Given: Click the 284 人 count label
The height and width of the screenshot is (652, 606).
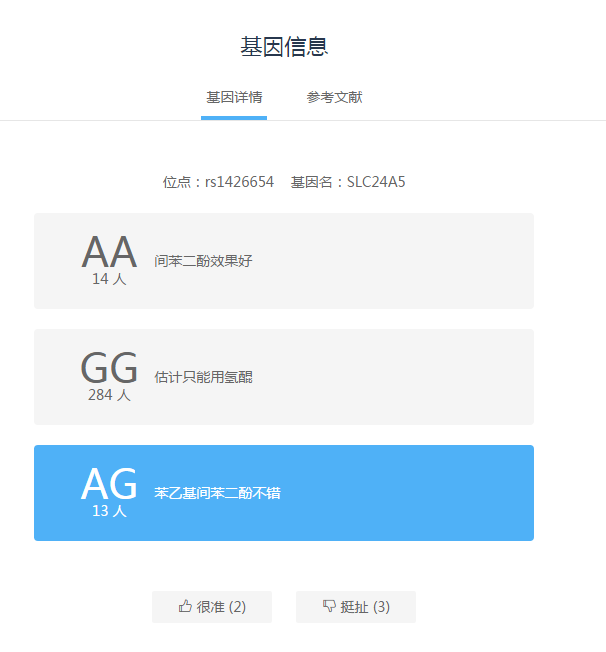Looking at the screenshot, I should (109, 395).
